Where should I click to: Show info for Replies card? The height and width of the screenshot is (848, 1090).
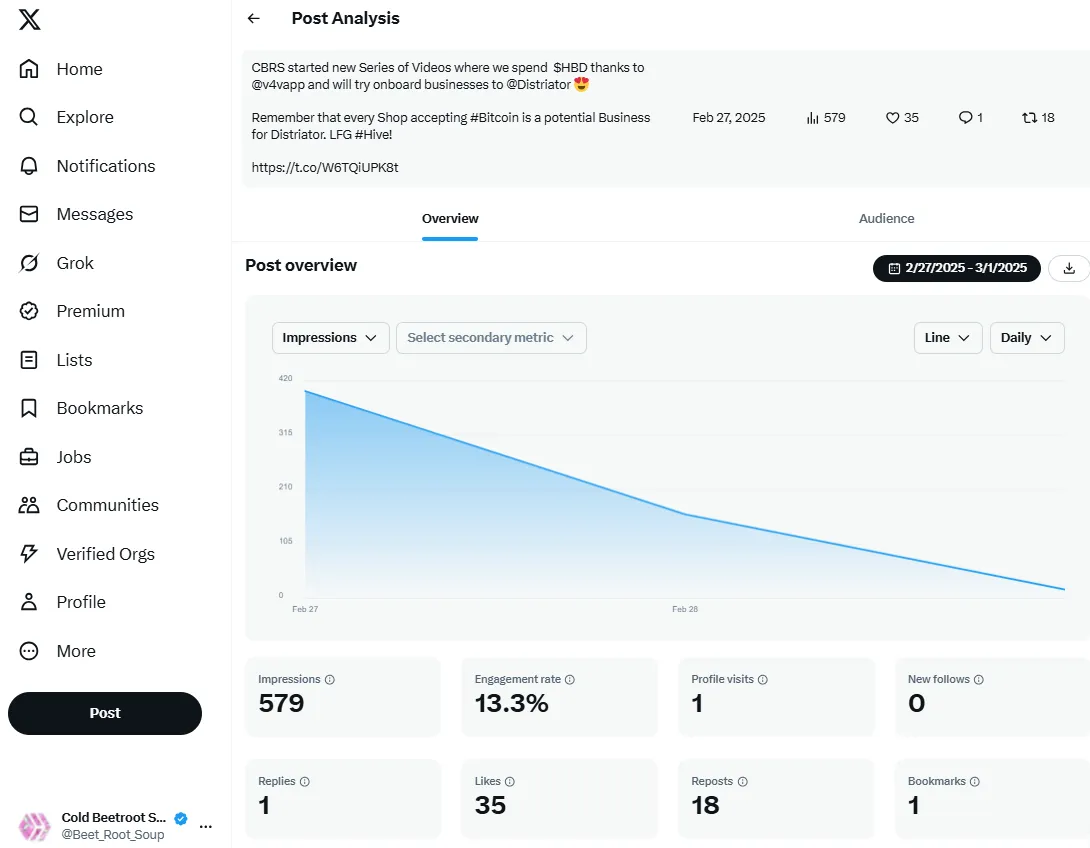tap(304, 782)
